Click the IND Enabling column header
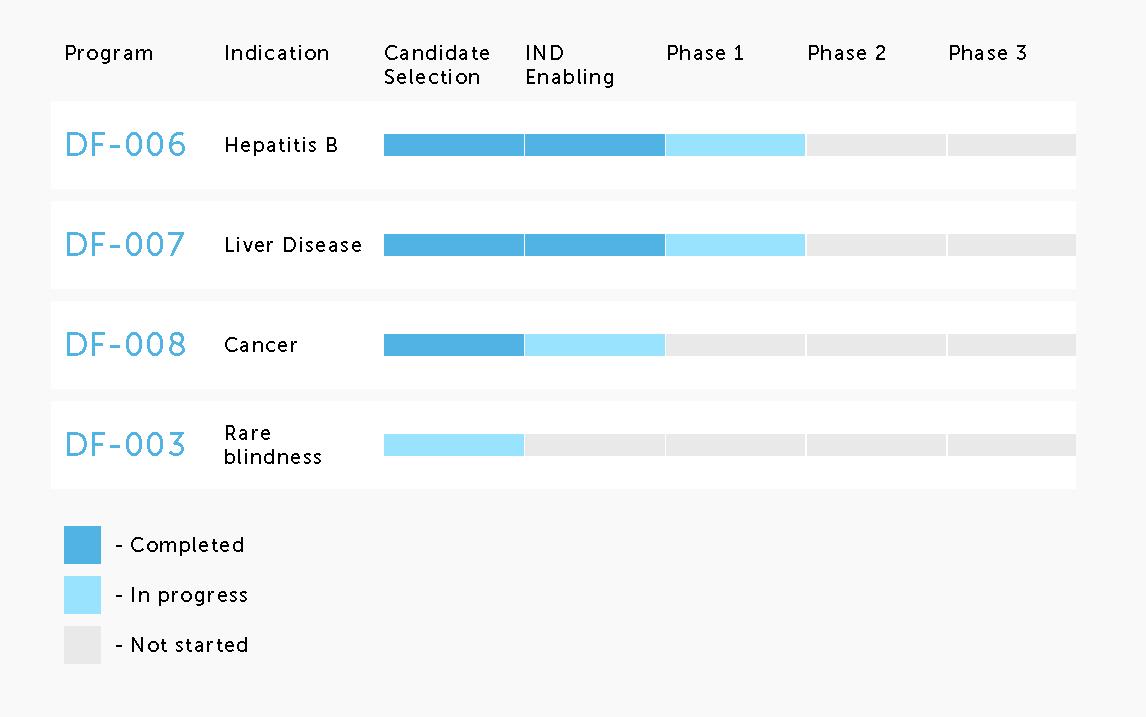Image resolution: width=1146 pixels, height=717 pixels. (569, 65)
